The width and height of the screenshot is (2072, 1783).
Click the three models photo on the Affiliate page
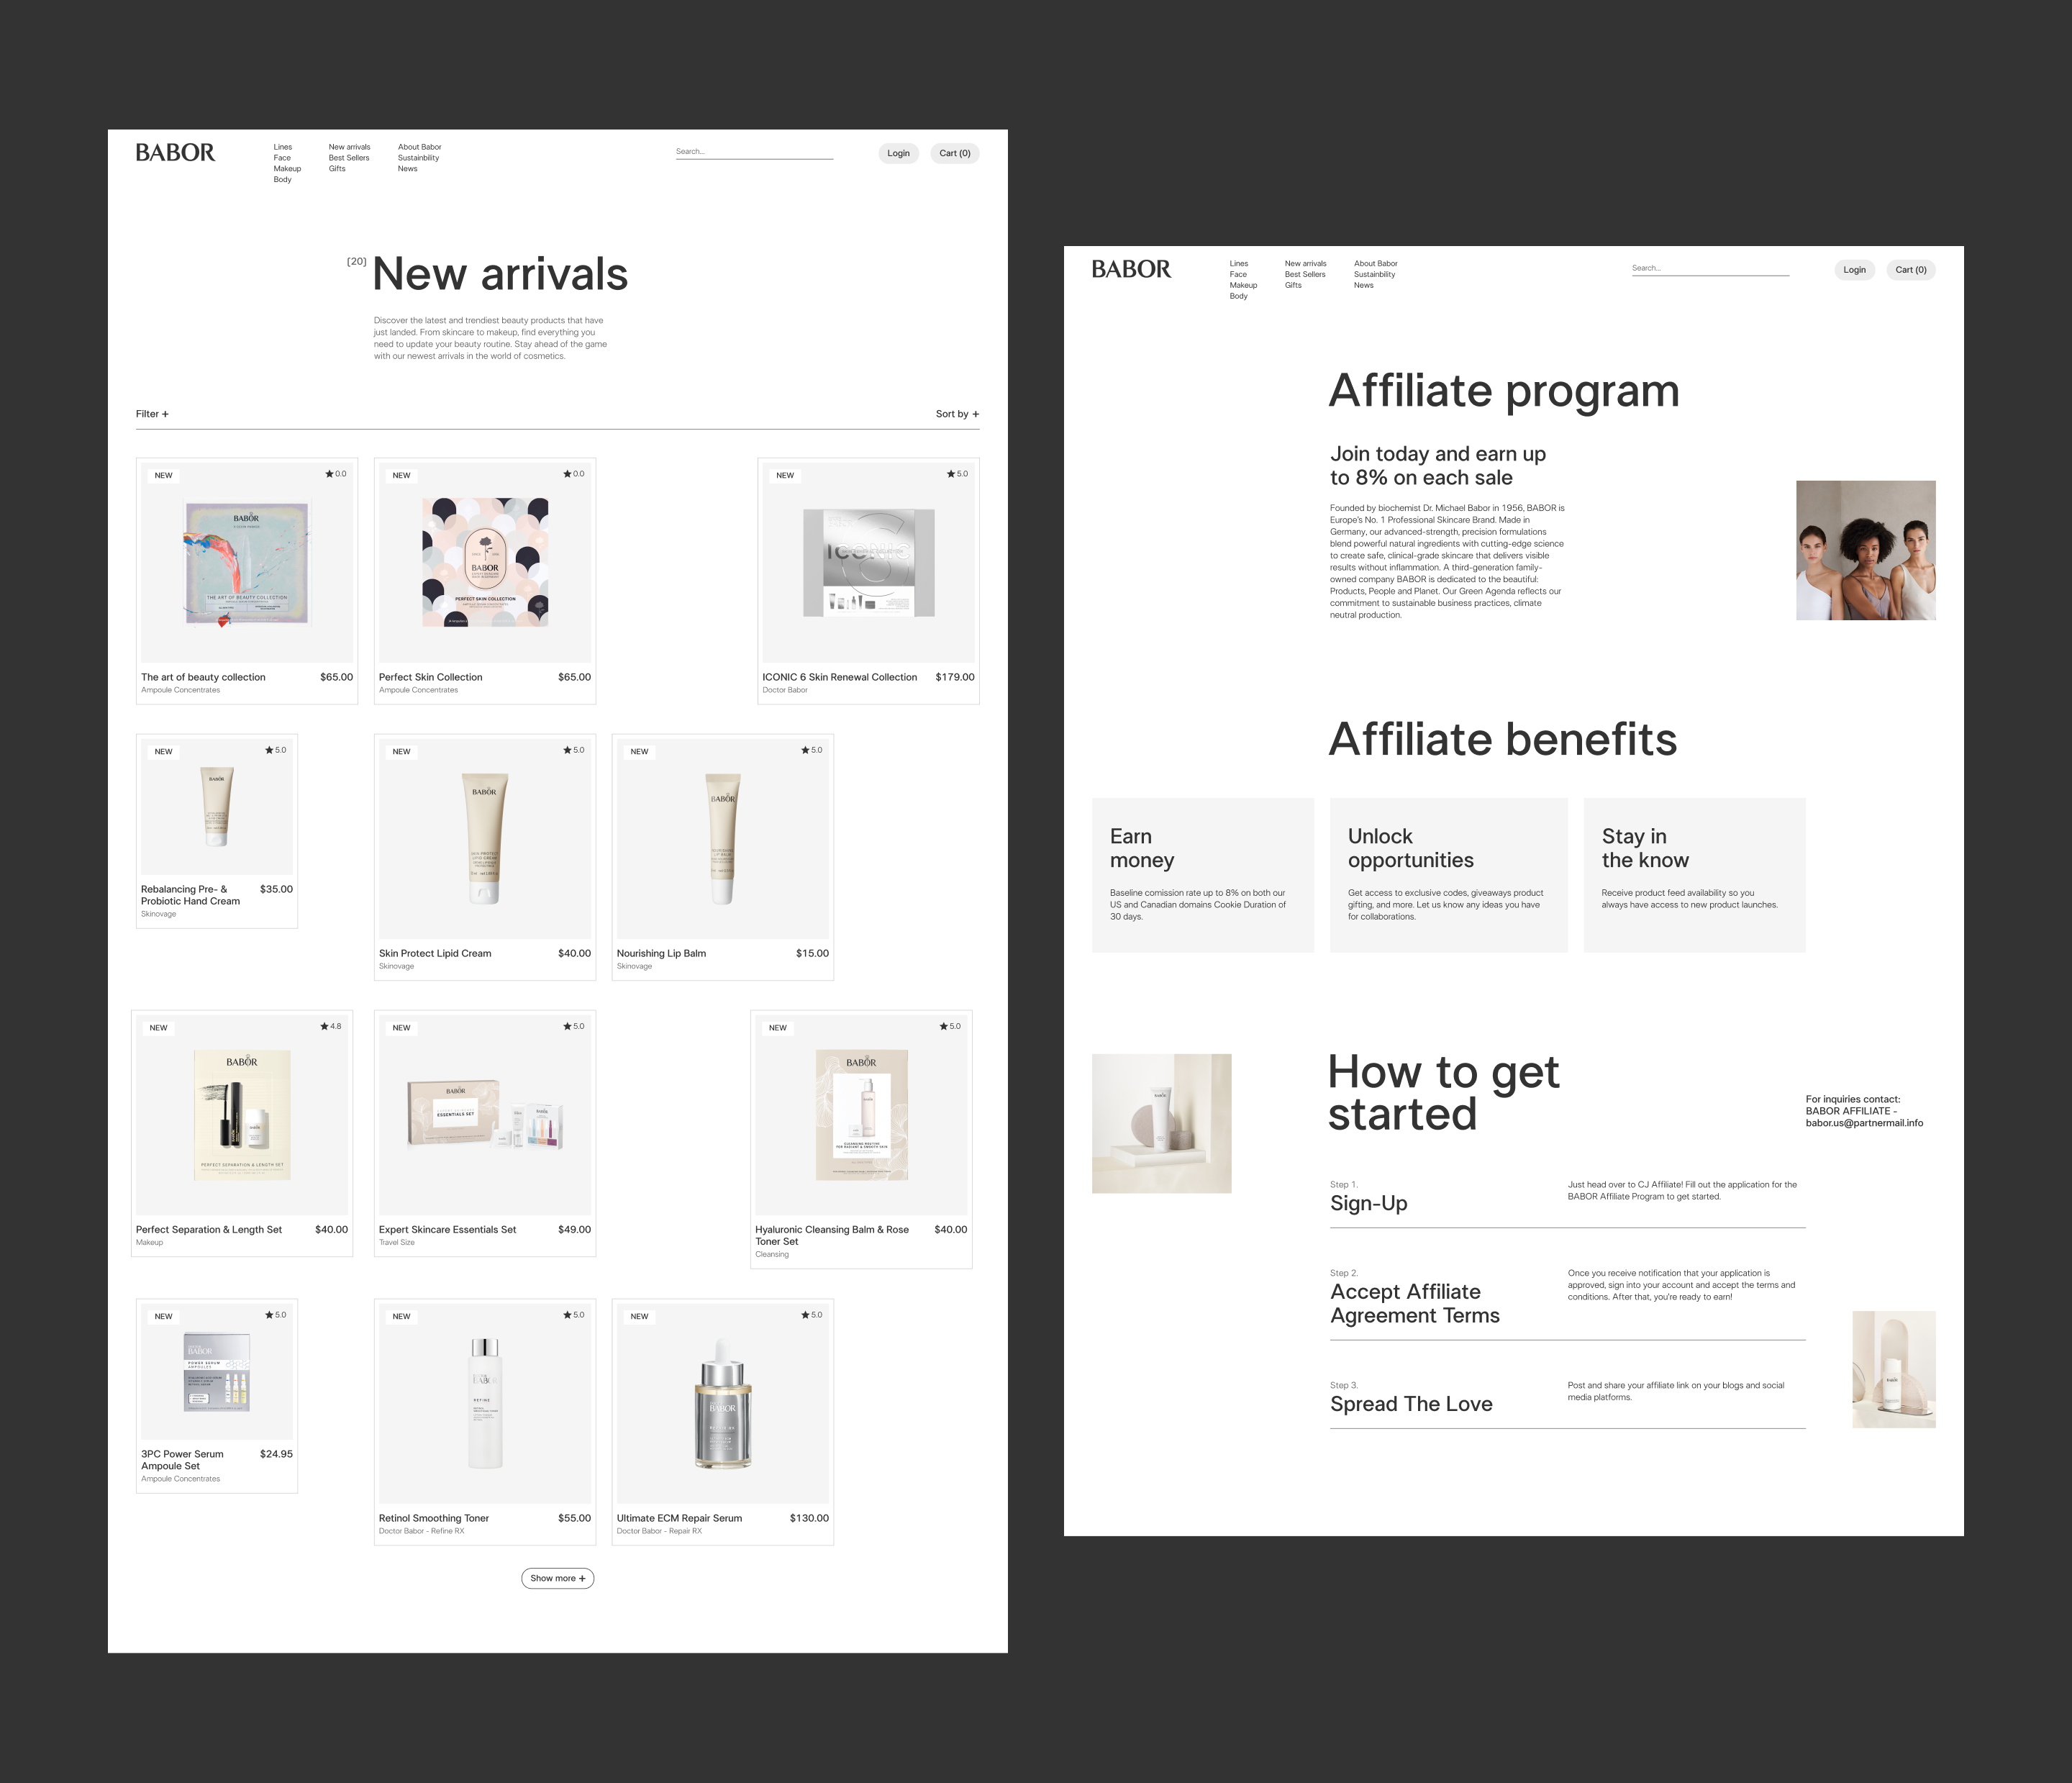tap(1865, 550)
